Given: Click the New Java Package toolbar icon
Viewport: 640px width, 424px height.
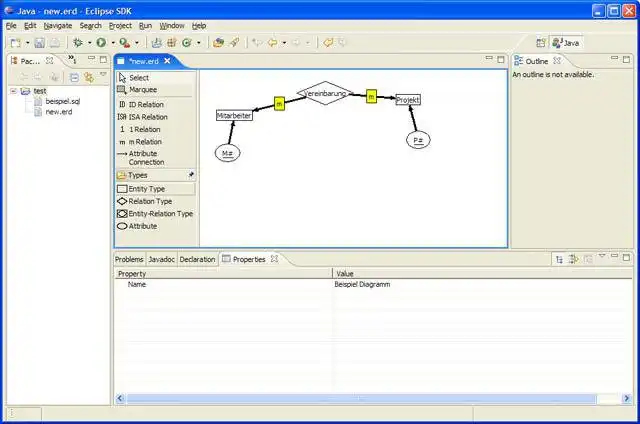Looking at the screenshot, I should (x=172, y=42).
